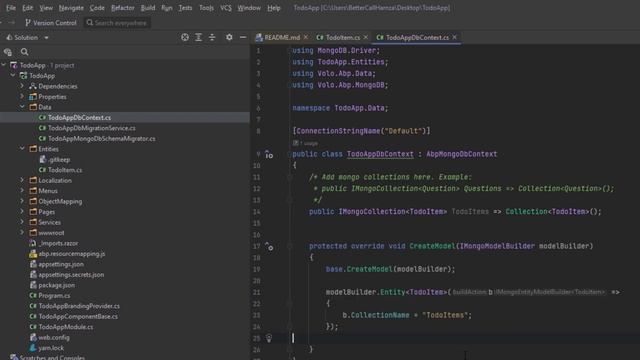Expand the Services folder
Image resolution: width=640 pixels, height=360 pixels.
22,222
